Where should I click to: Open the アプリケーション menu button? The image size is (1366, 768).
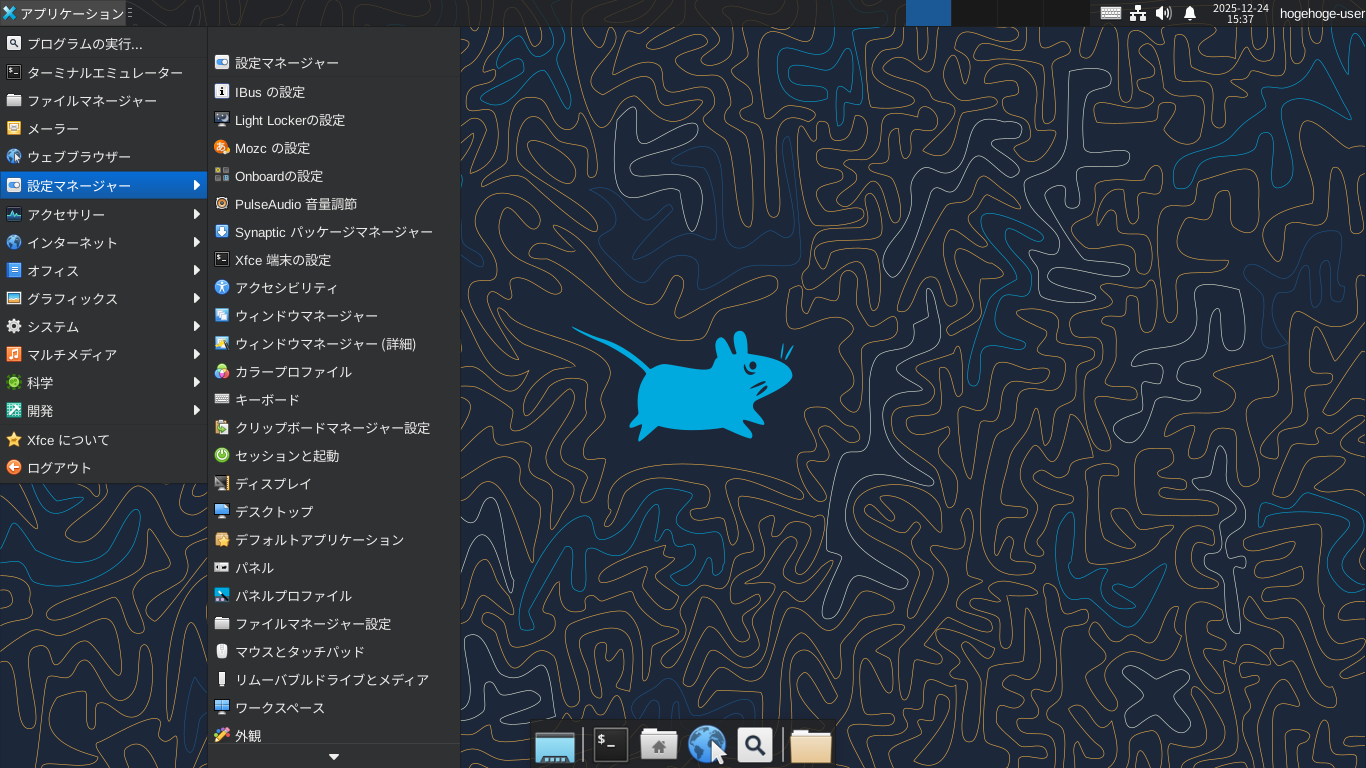tap(64, 13)
